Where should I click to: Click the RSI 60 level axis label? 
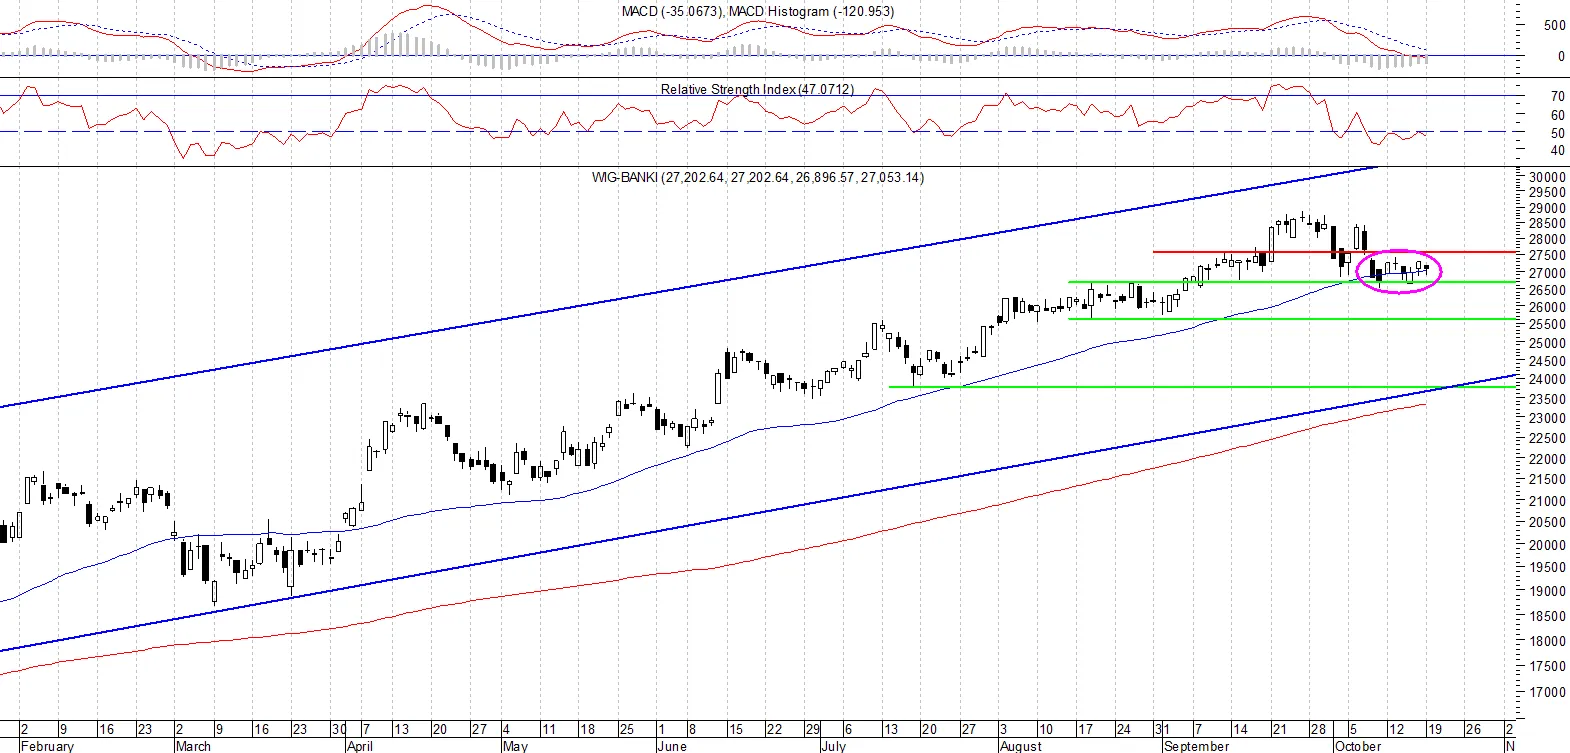1557,115
